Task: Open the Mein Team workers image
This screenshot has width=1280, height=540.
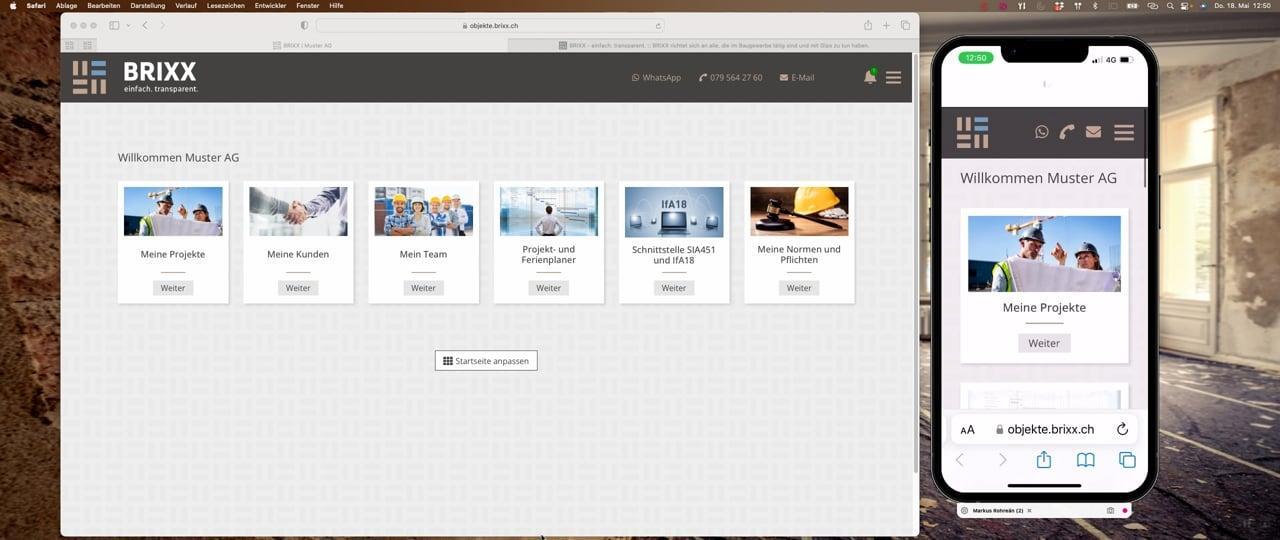Action: [x=423, y=211]
